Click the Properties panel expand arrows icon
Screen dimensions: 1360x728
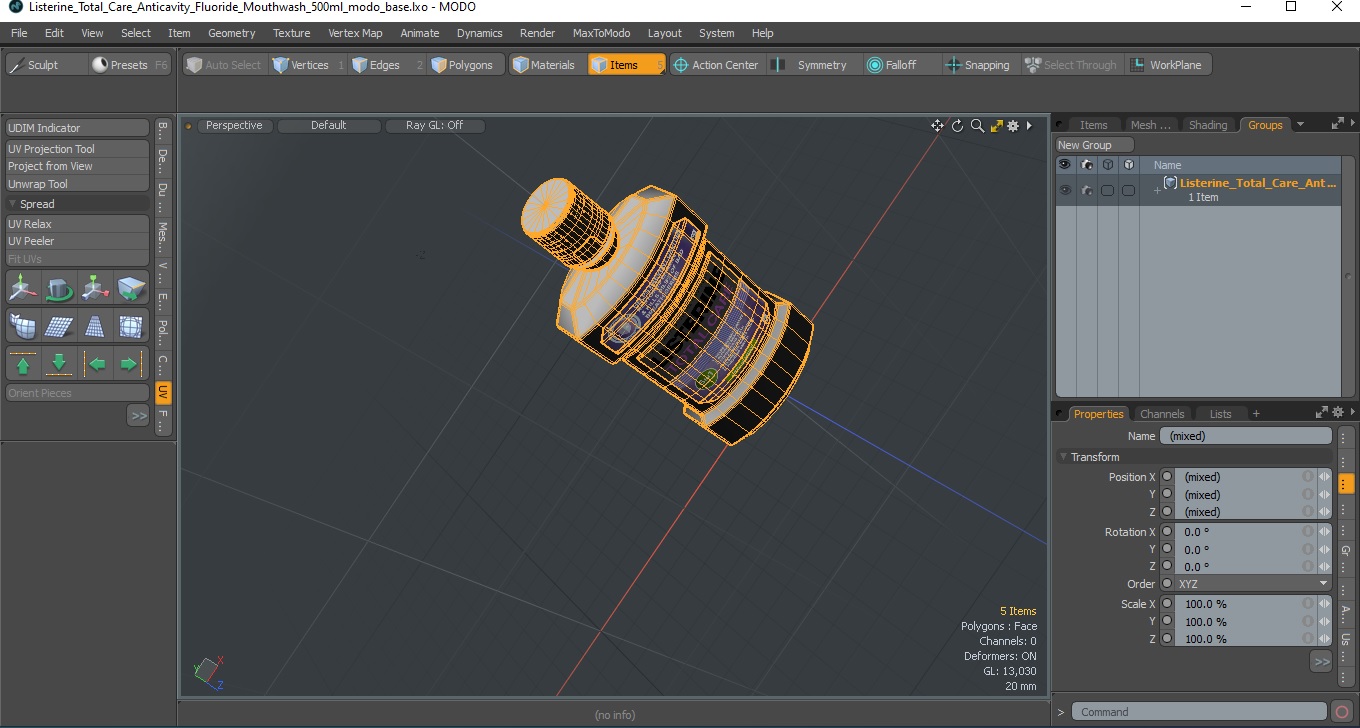[x=1322, y=412]
